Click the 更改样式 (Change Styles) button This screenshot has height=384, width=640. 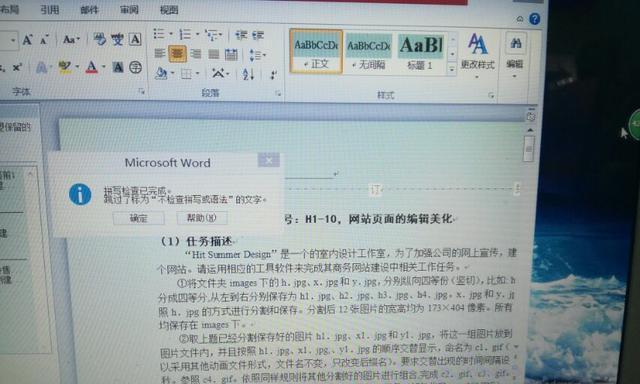pyautogui.click(x=477, y=55)
